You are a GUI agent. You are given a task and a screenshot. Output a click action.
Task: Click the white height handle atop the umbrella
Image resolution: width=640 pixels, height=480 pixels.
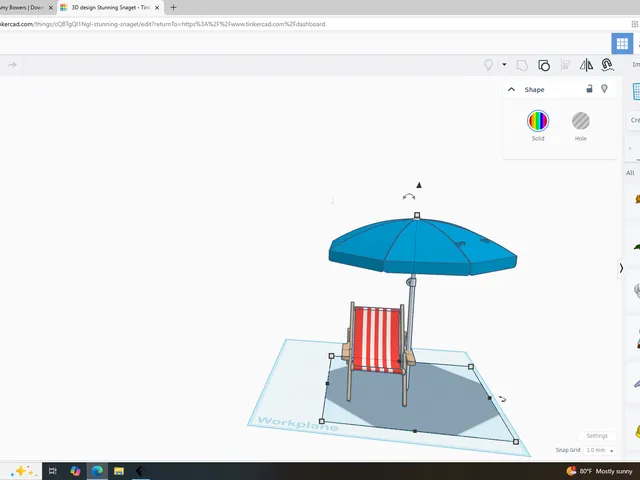(417, 215)
